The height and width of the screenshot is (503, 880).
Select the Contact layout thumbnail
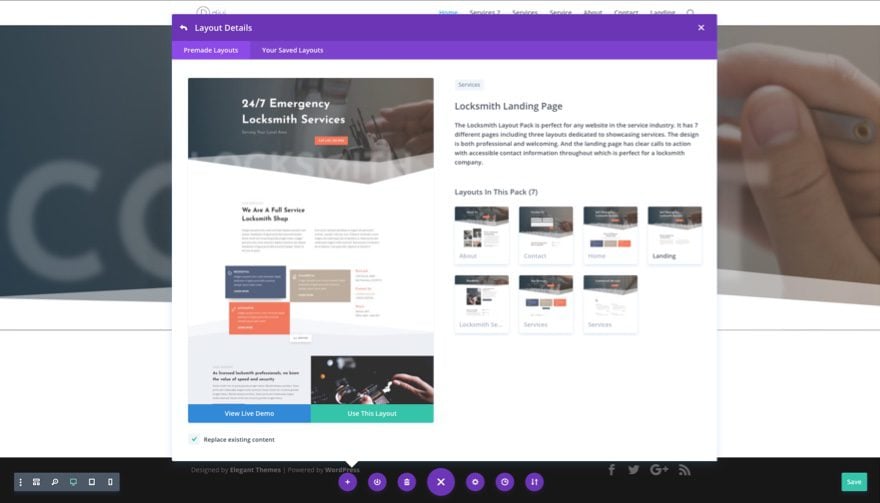tap(546, 235)
